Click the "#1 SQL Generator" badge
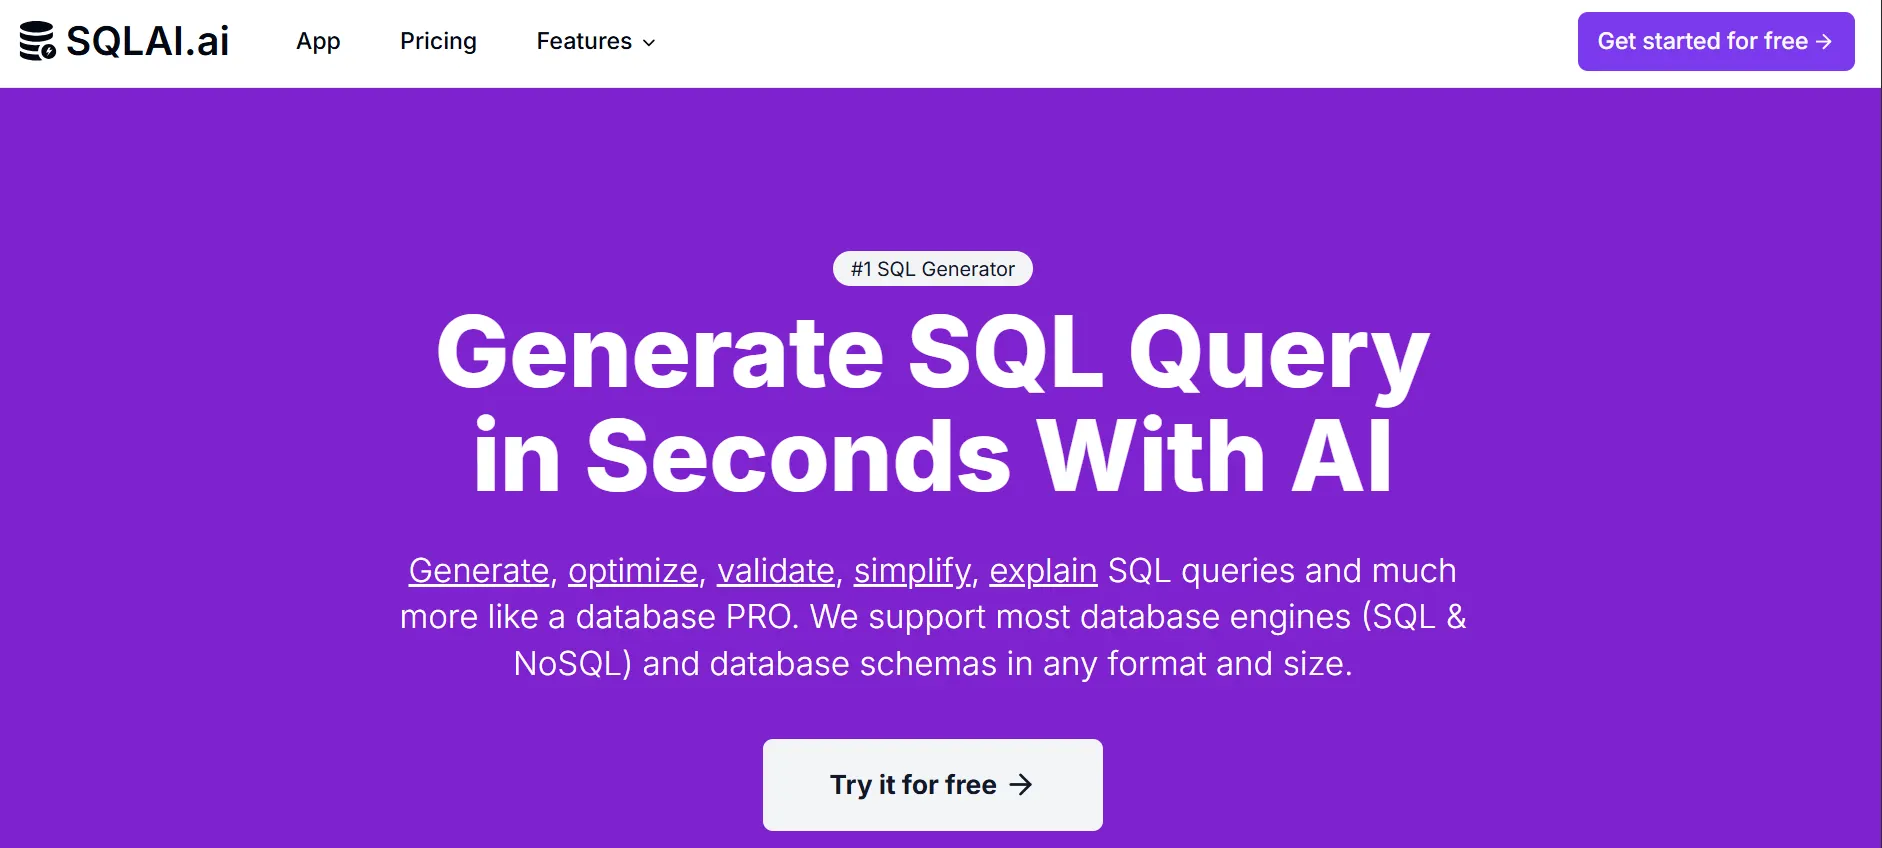1882x848 pixels. (x=931, y=268)
